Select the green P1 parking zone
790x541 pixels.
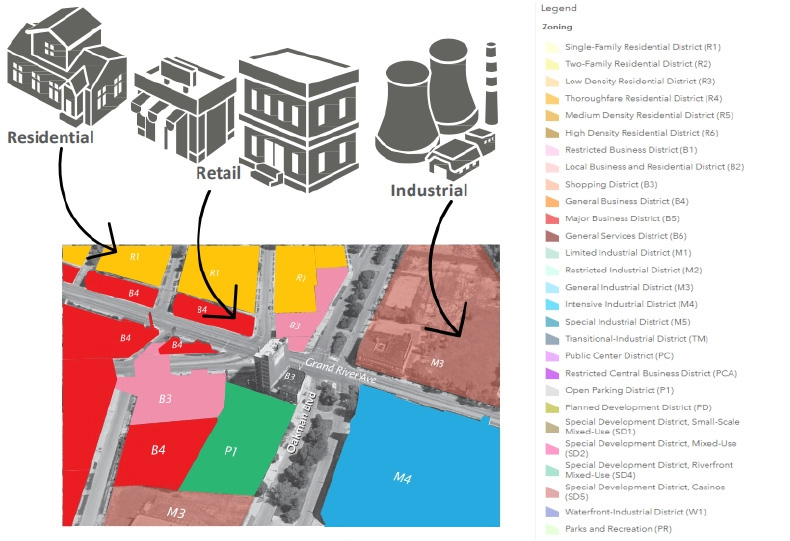(233, 450)
